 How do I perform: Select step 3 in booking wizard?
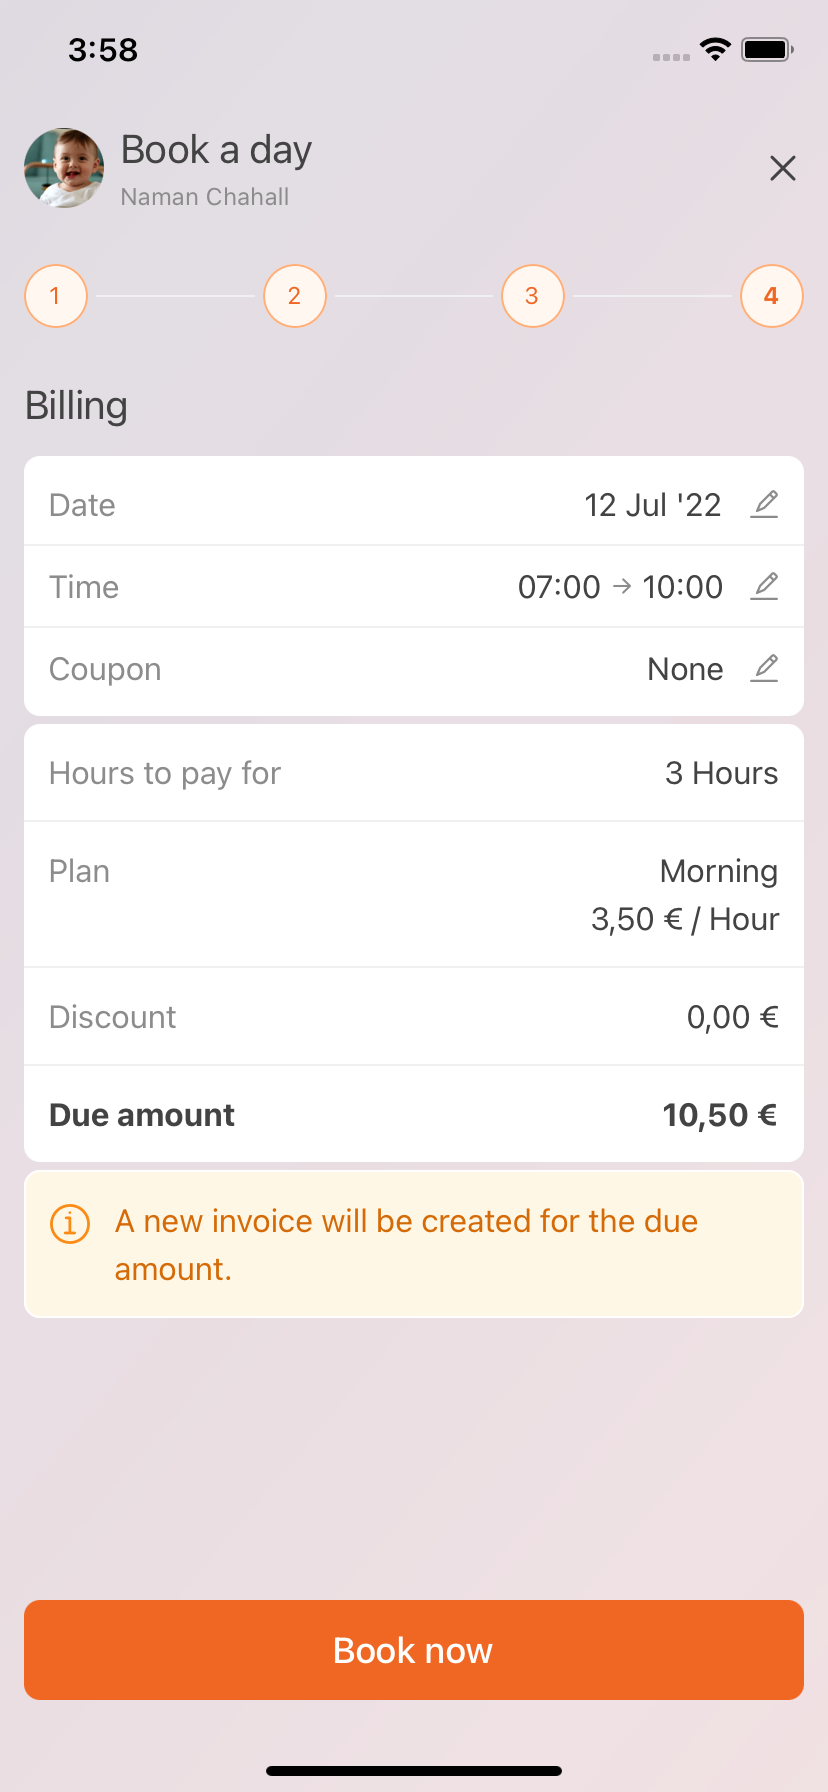click(x=532, y=296)
